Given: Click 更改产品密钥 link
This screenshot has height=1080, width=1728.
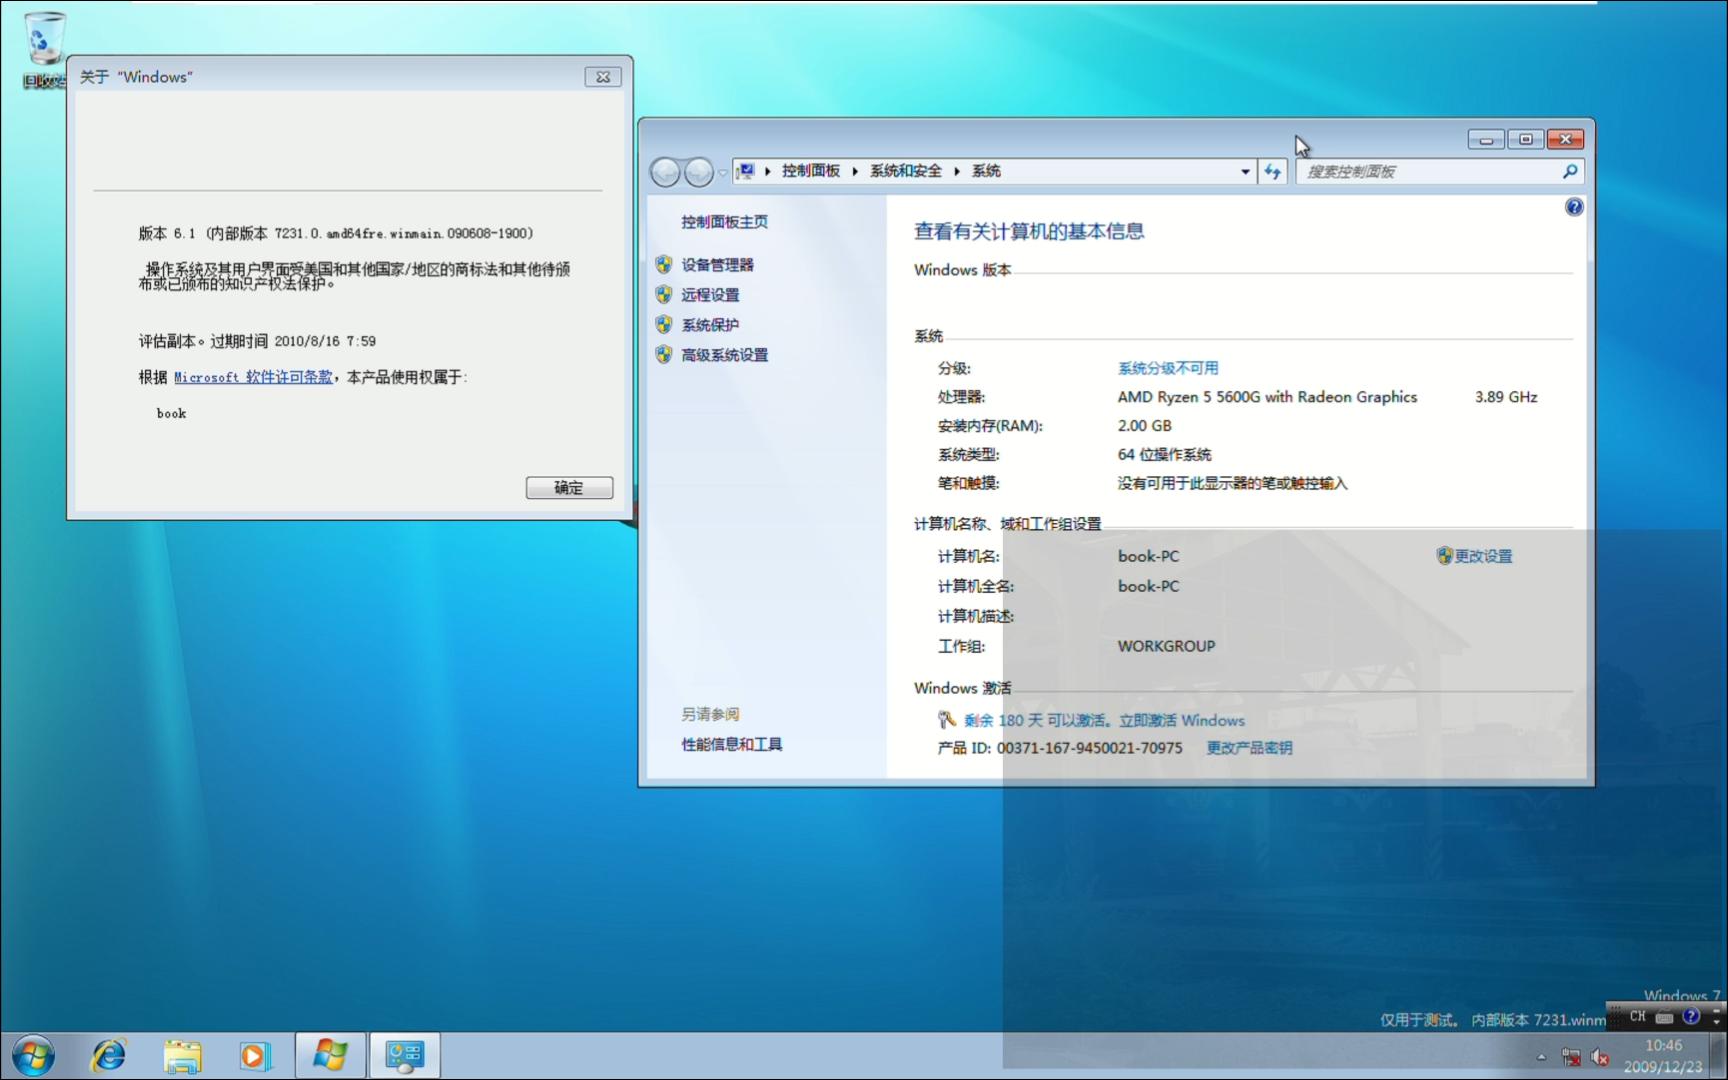Looking at the screenshot, I should (1249, 748).
